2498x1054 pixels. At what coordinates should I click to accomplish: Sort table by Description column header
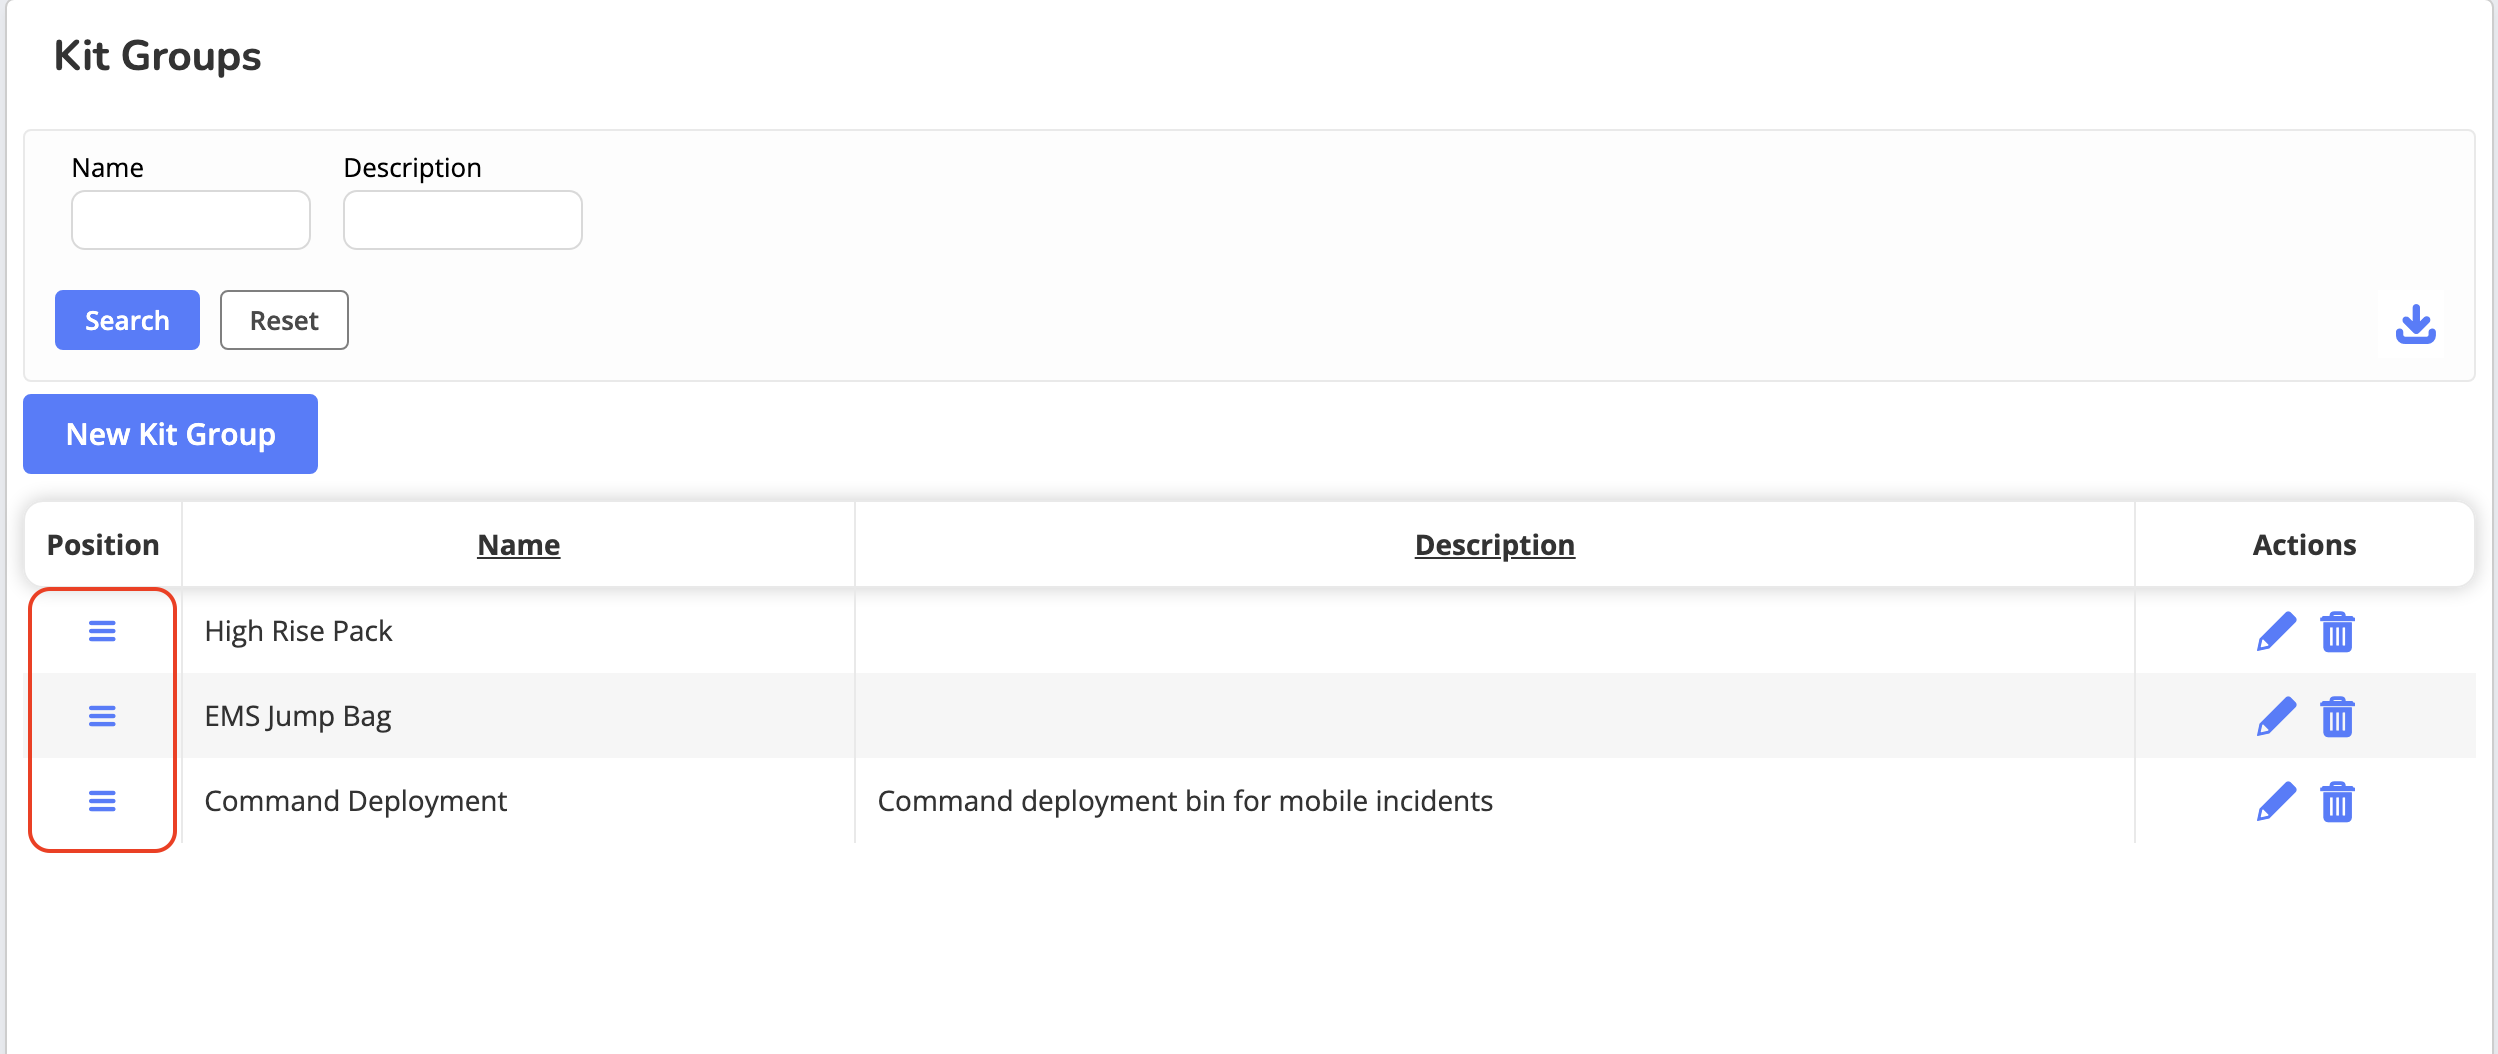(x=1494, y=545)
